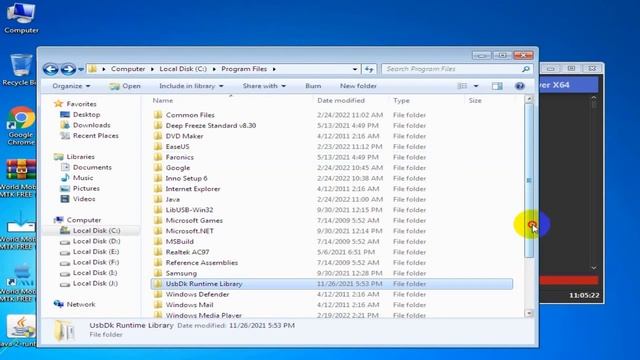Open the Explorer Help icon
This screenshot has width=640, height=360.
point(520,86)
